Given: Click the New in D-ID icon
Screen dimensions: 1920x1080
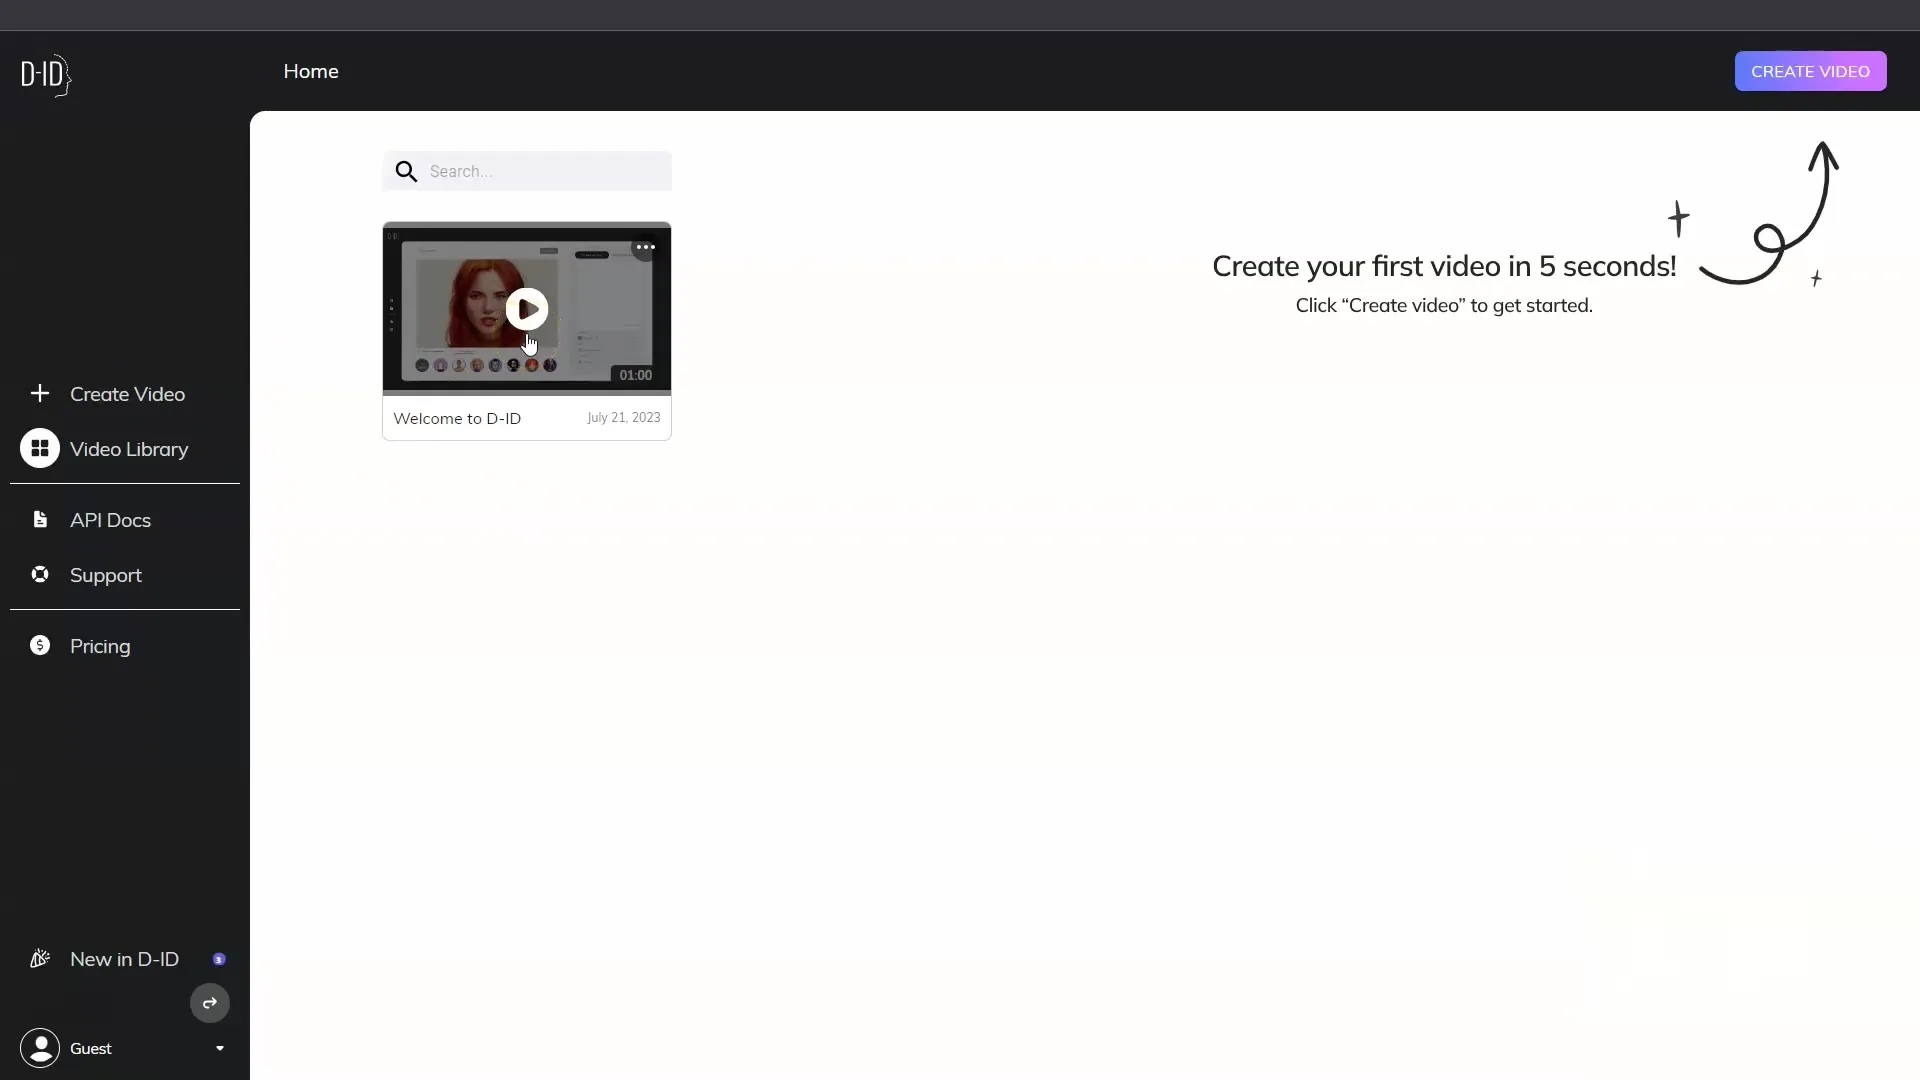Looking at the screenshot, I should (x=40, y=959).
